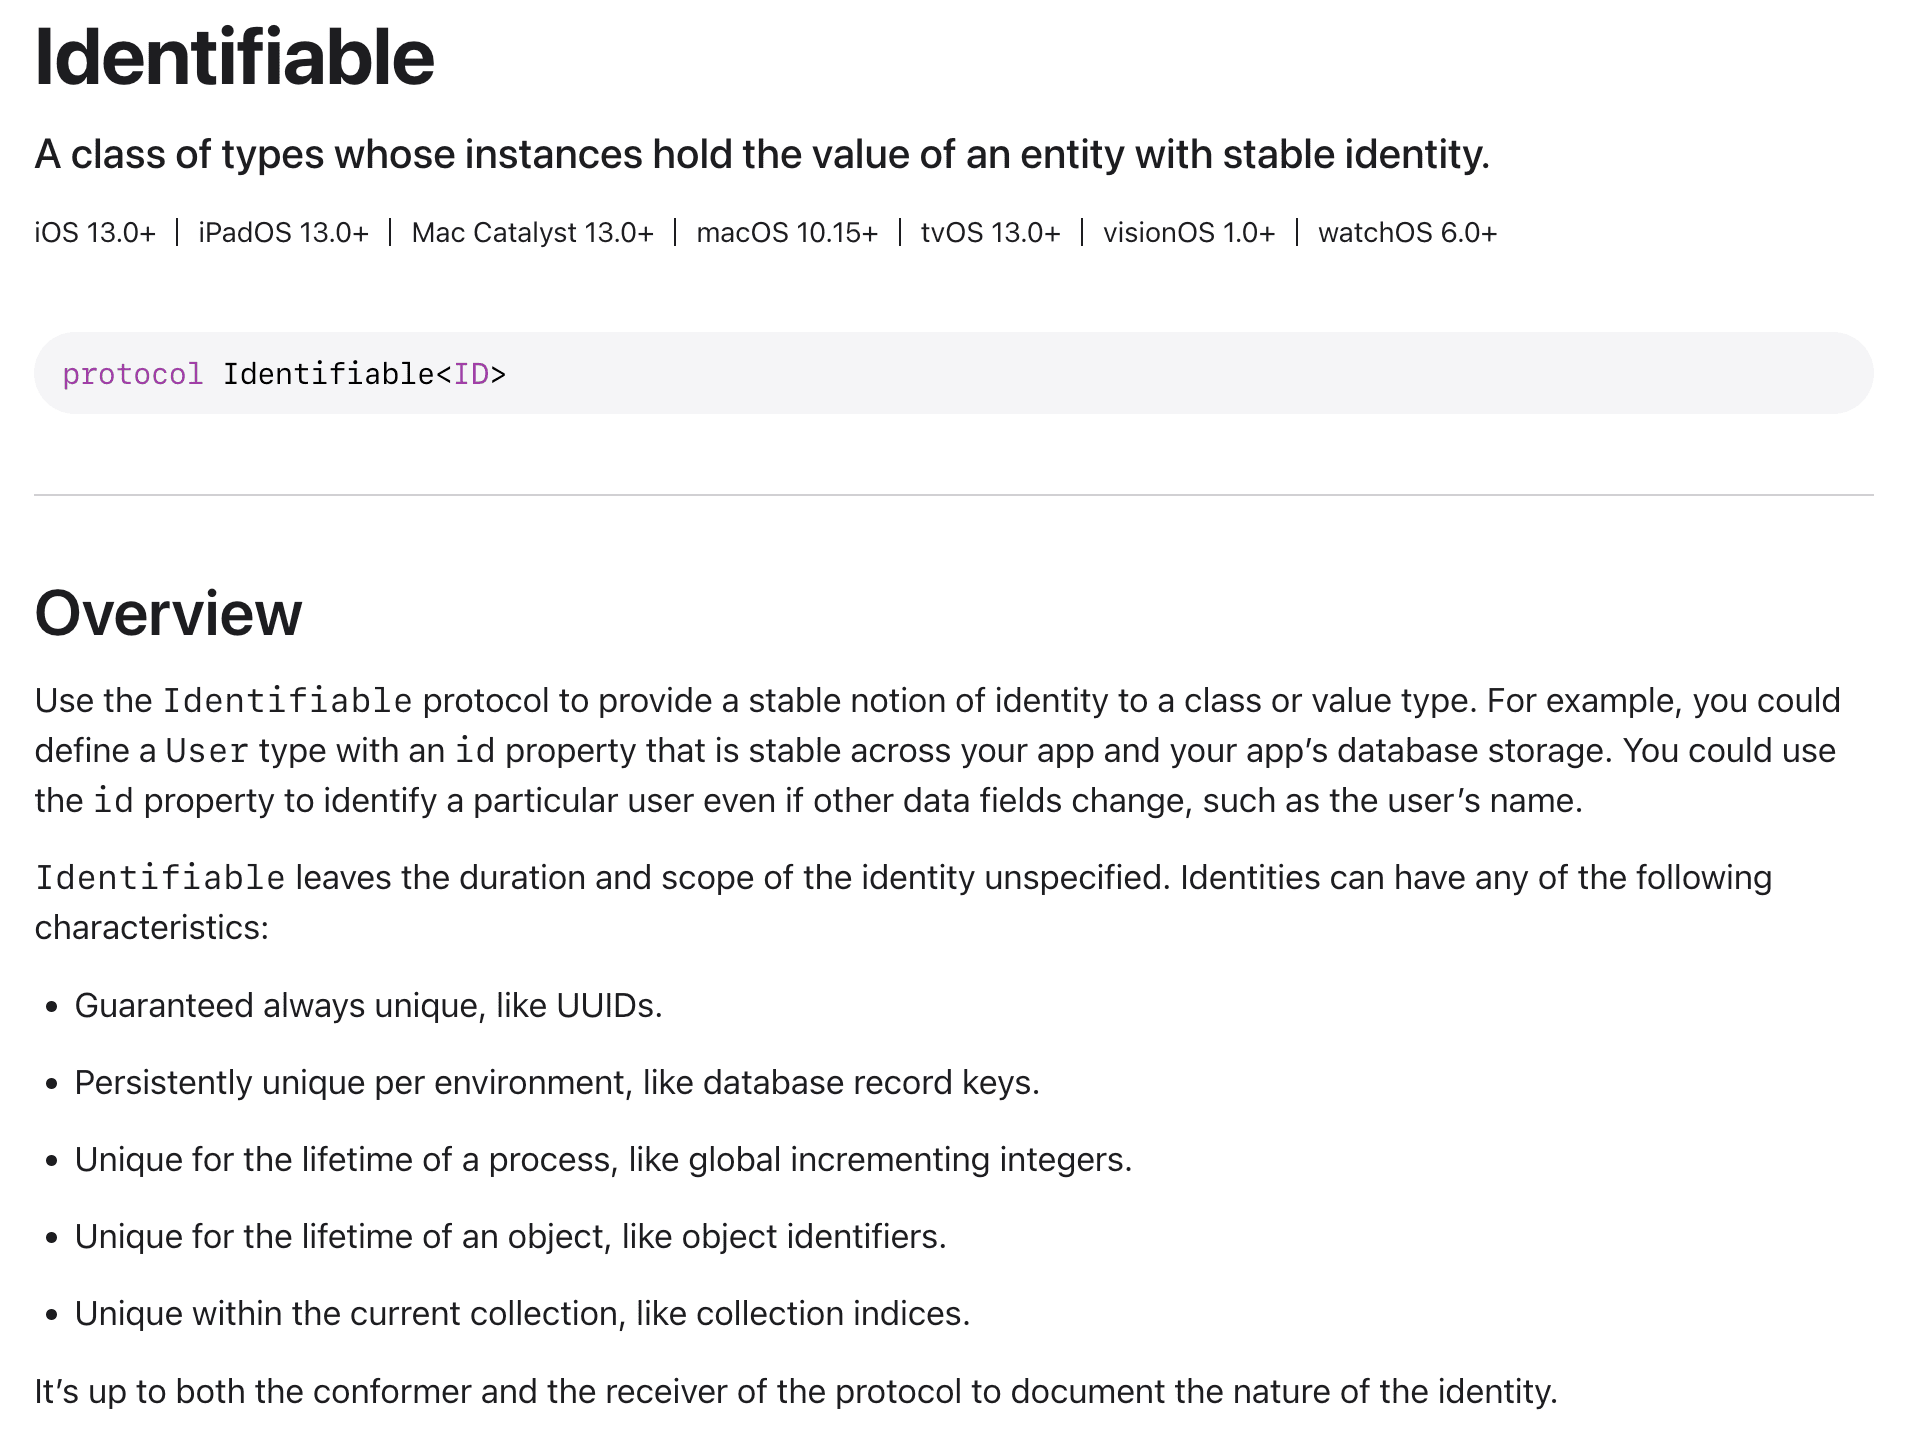Click the collection indices bullet
Image resolution: width=1910 pixels, height=1444 pixels.
click(522, 1314)
